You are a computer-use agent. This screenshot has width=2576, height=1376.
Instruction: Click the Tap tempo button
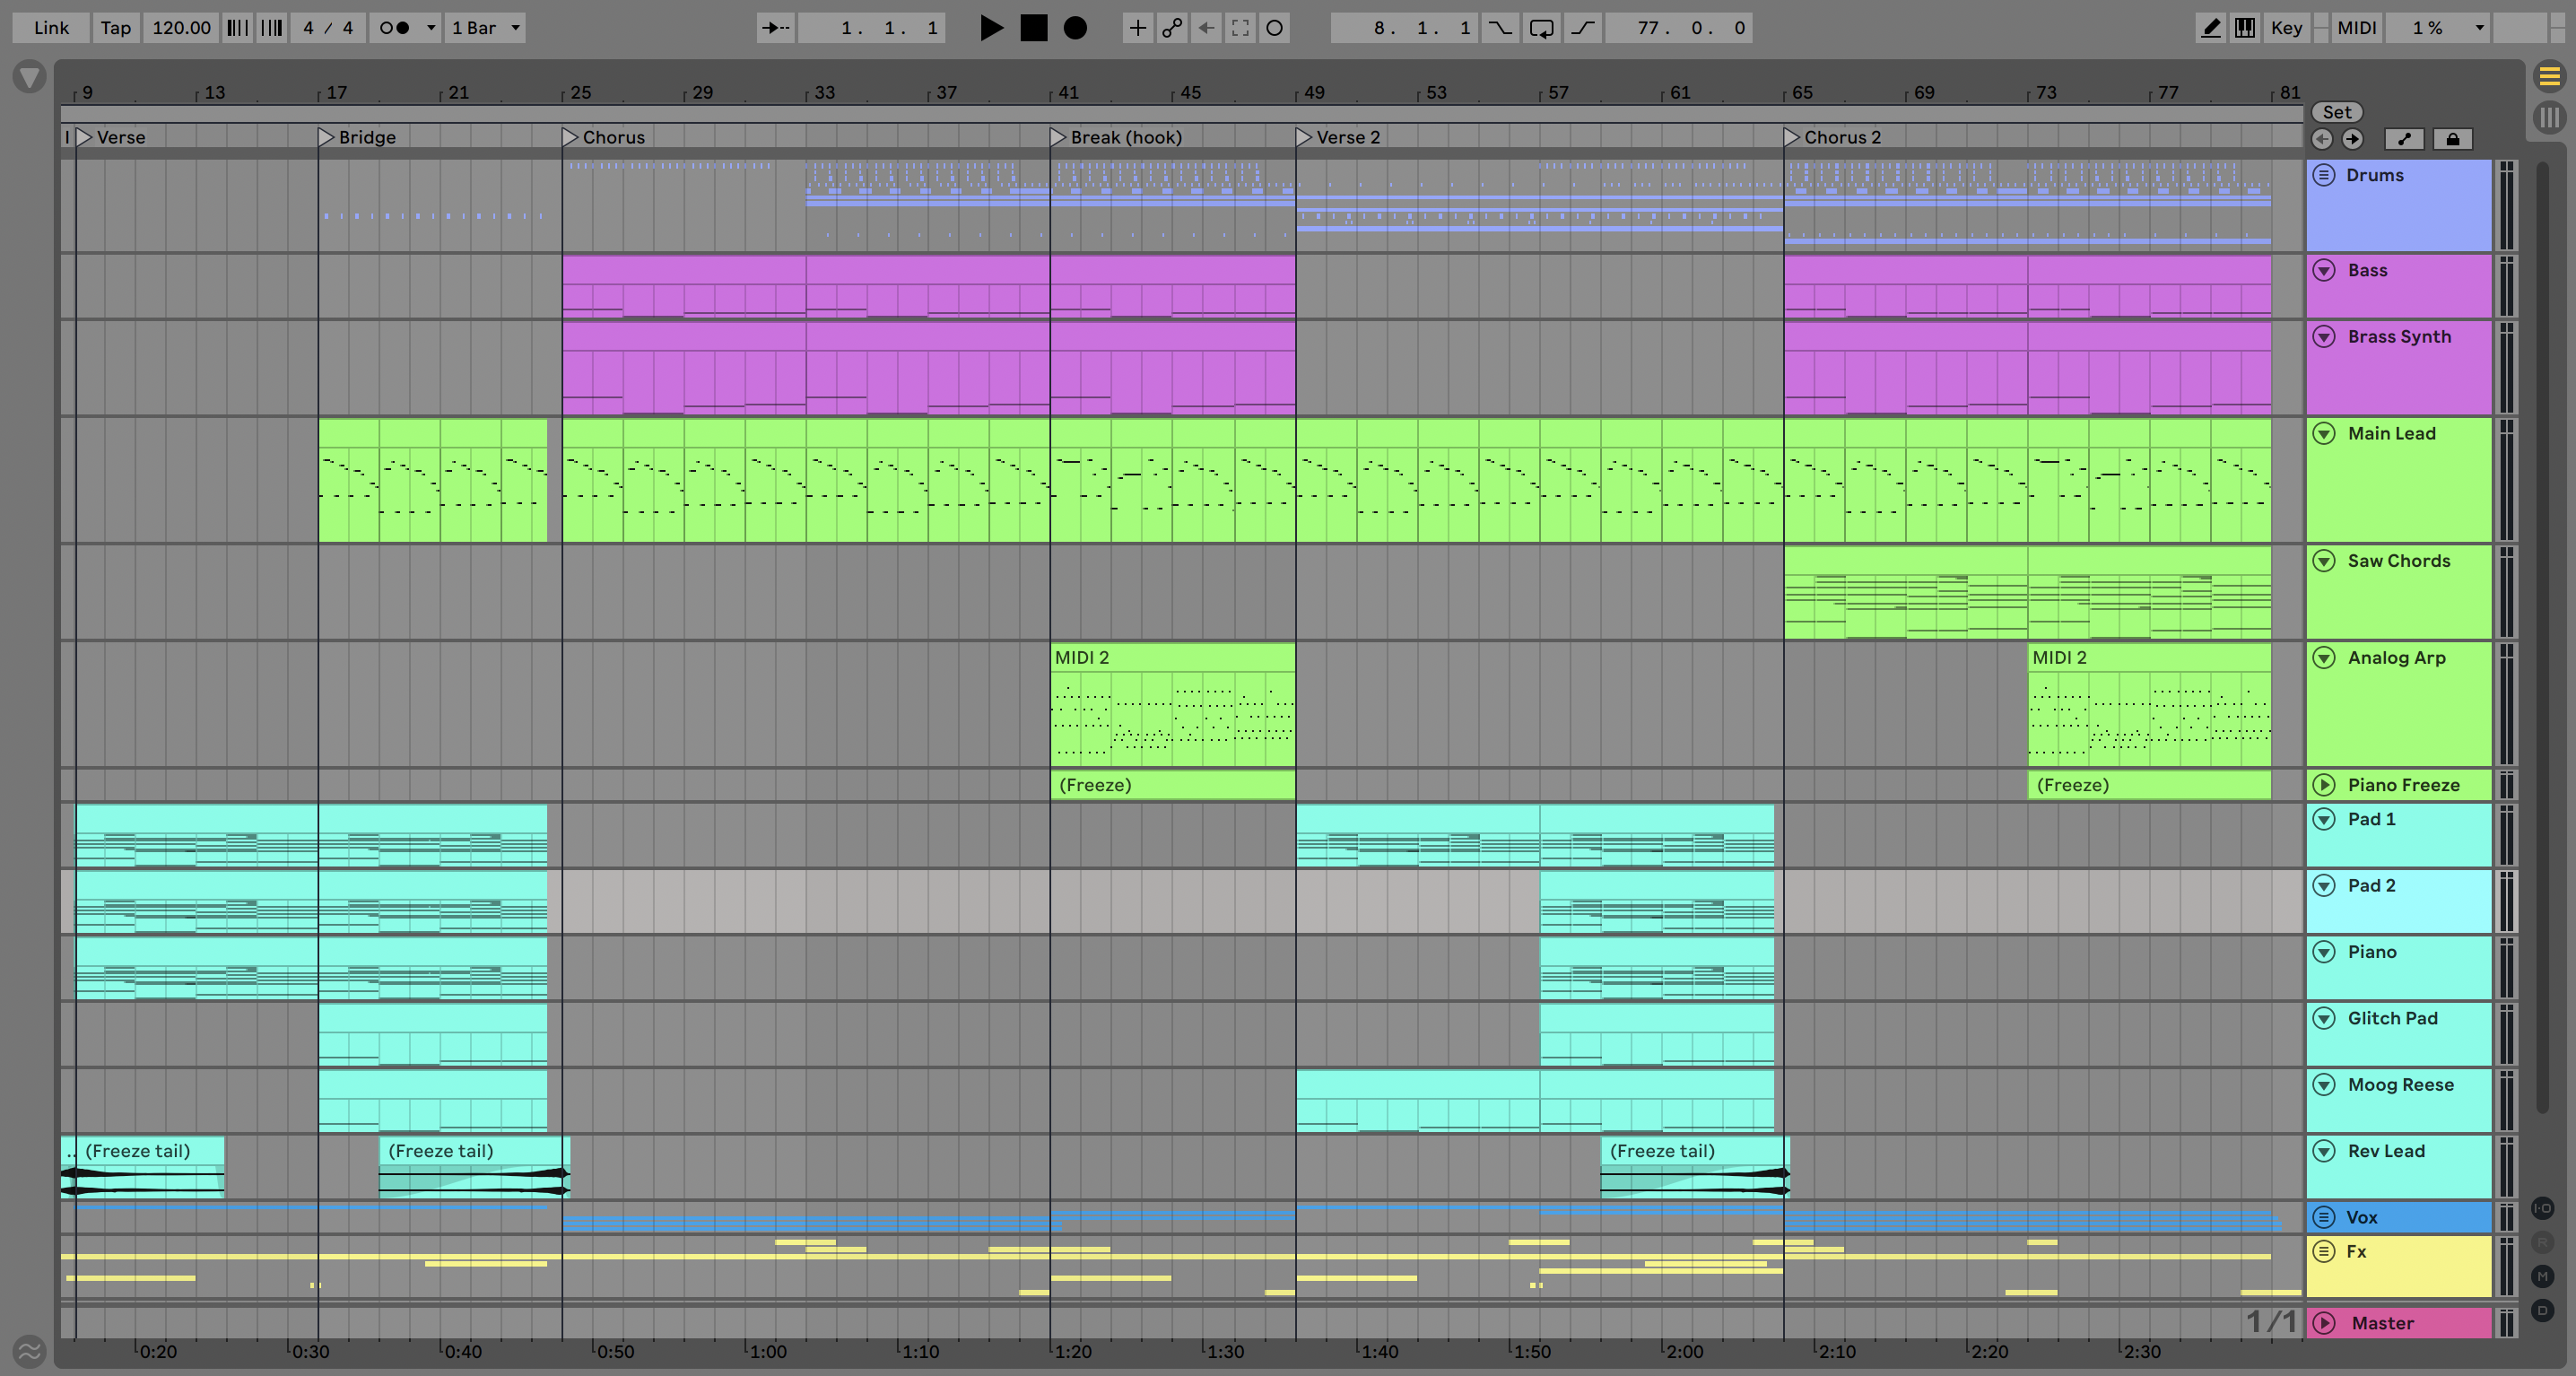pos(115,28)
